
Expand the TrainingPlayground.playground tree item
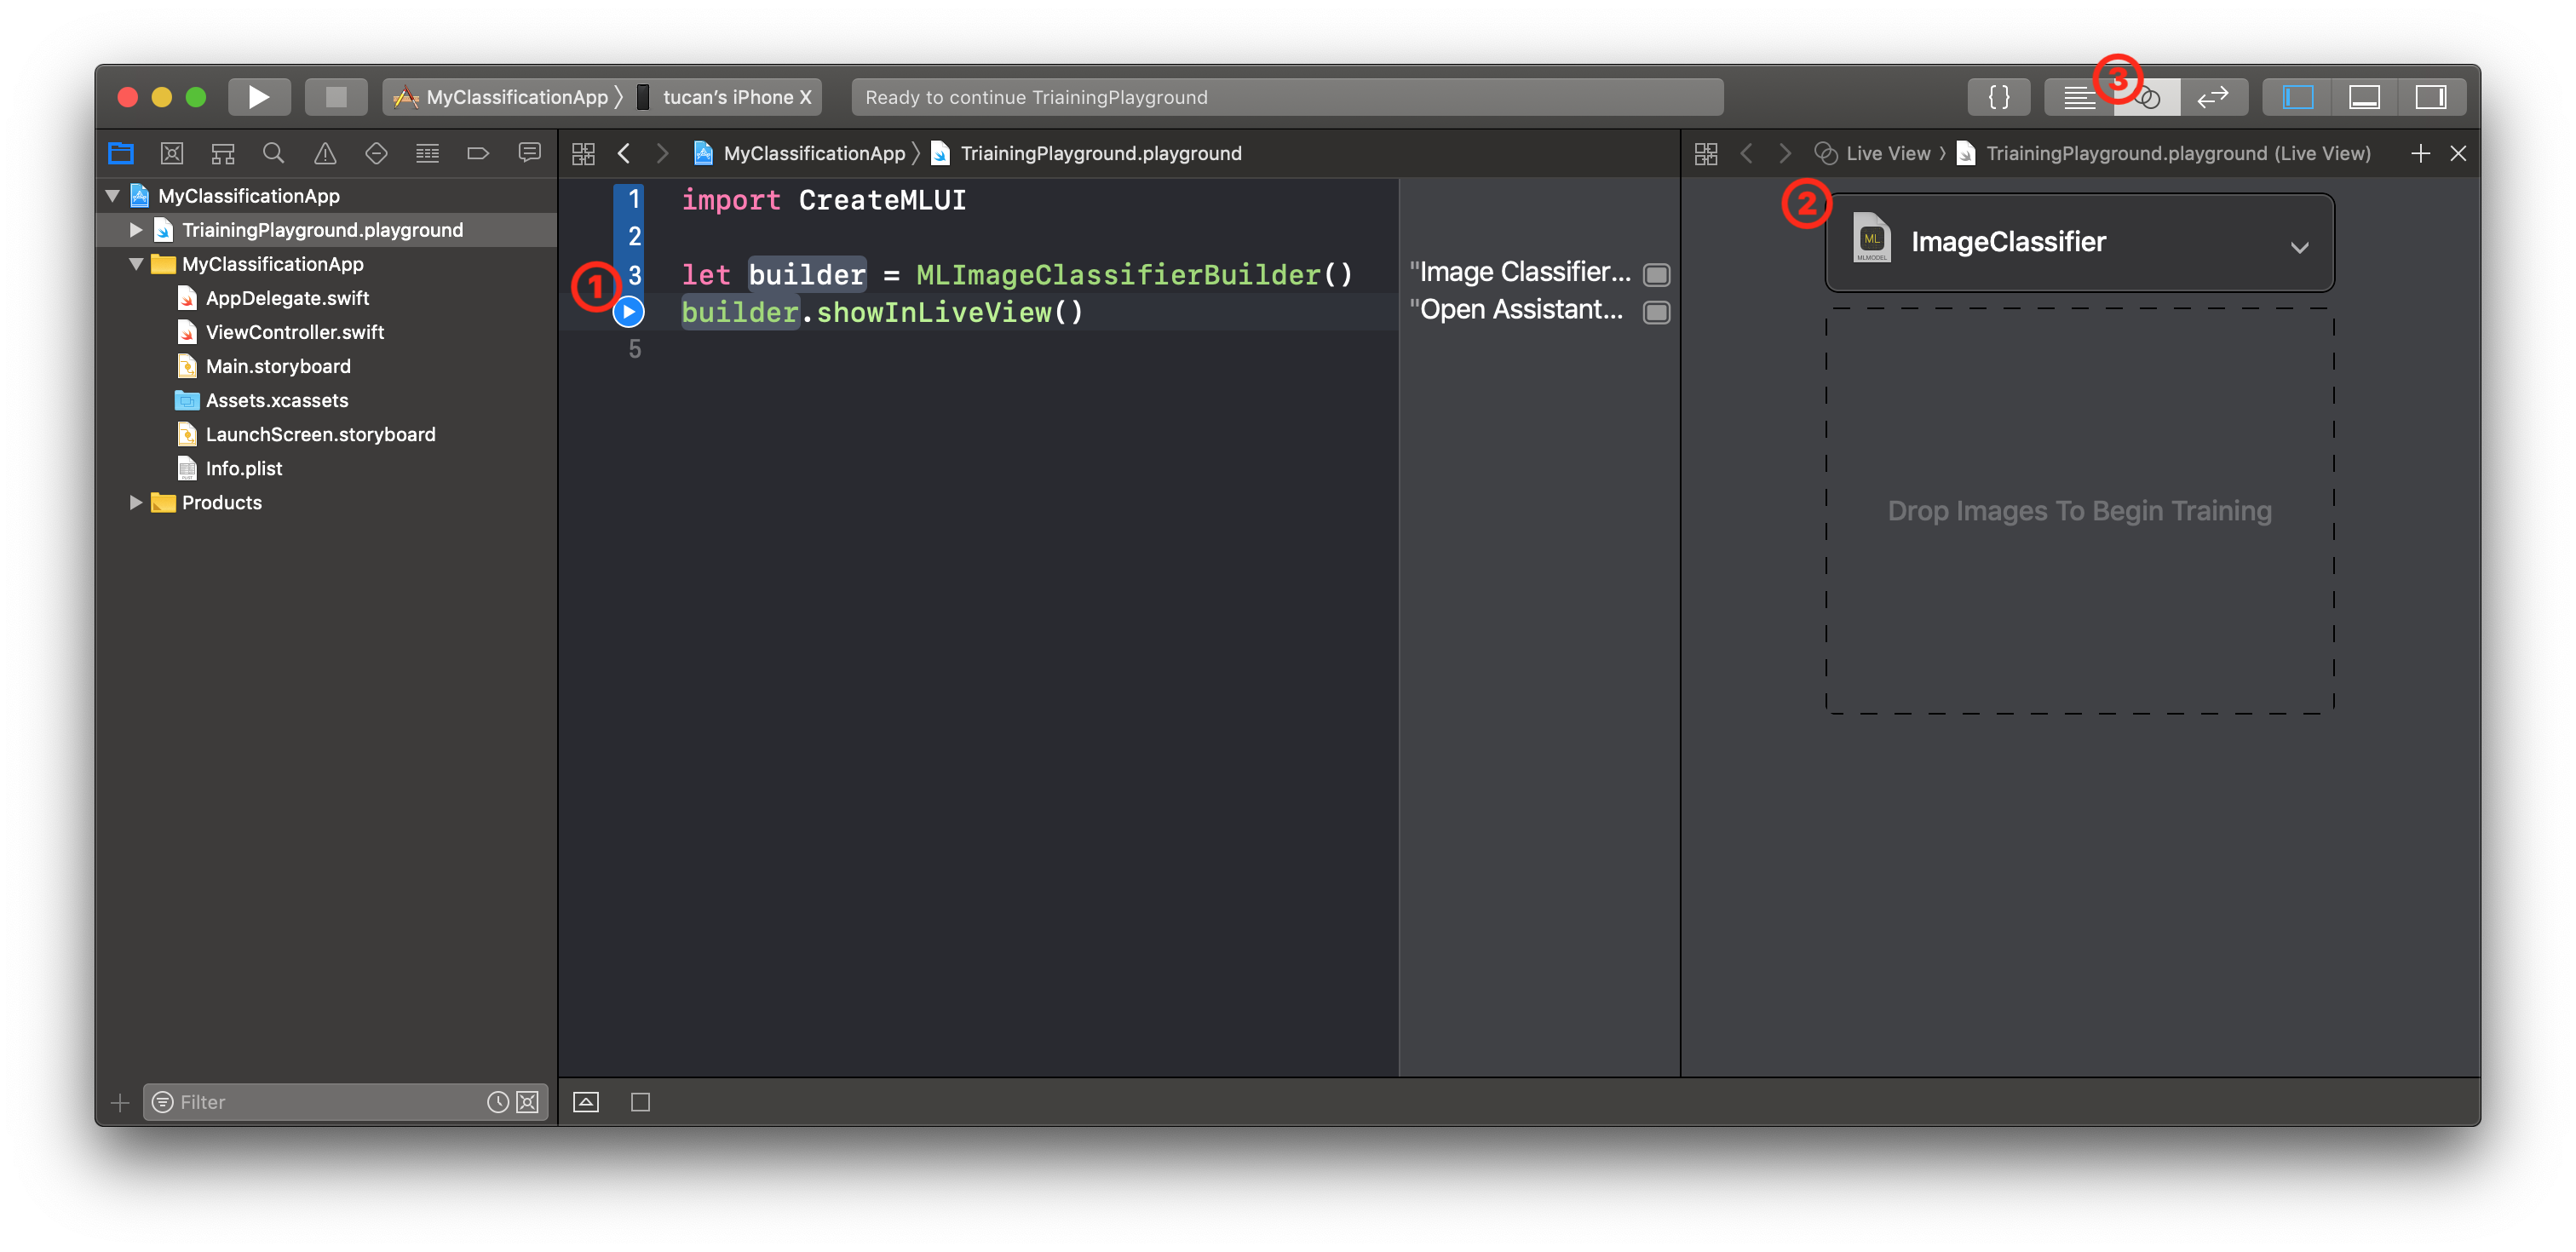pyautogui.click(x=136, y=230)
